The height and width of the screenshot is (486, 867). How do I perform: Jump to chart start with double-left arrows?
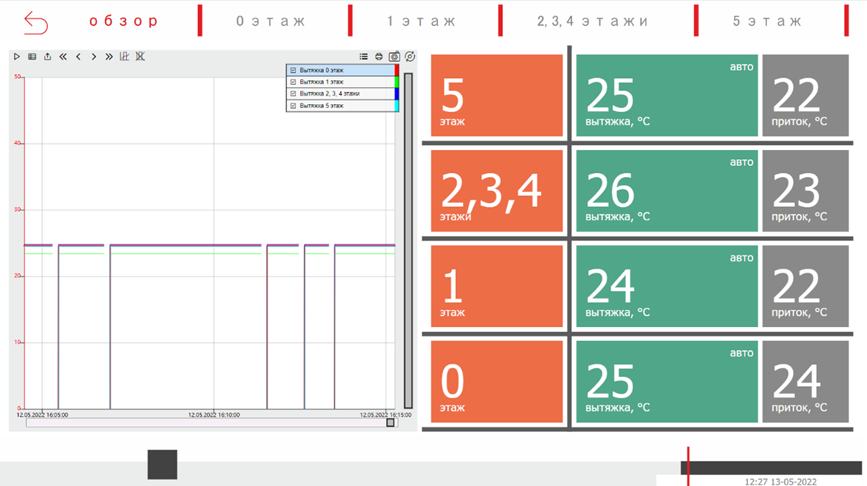coord(63,57)
